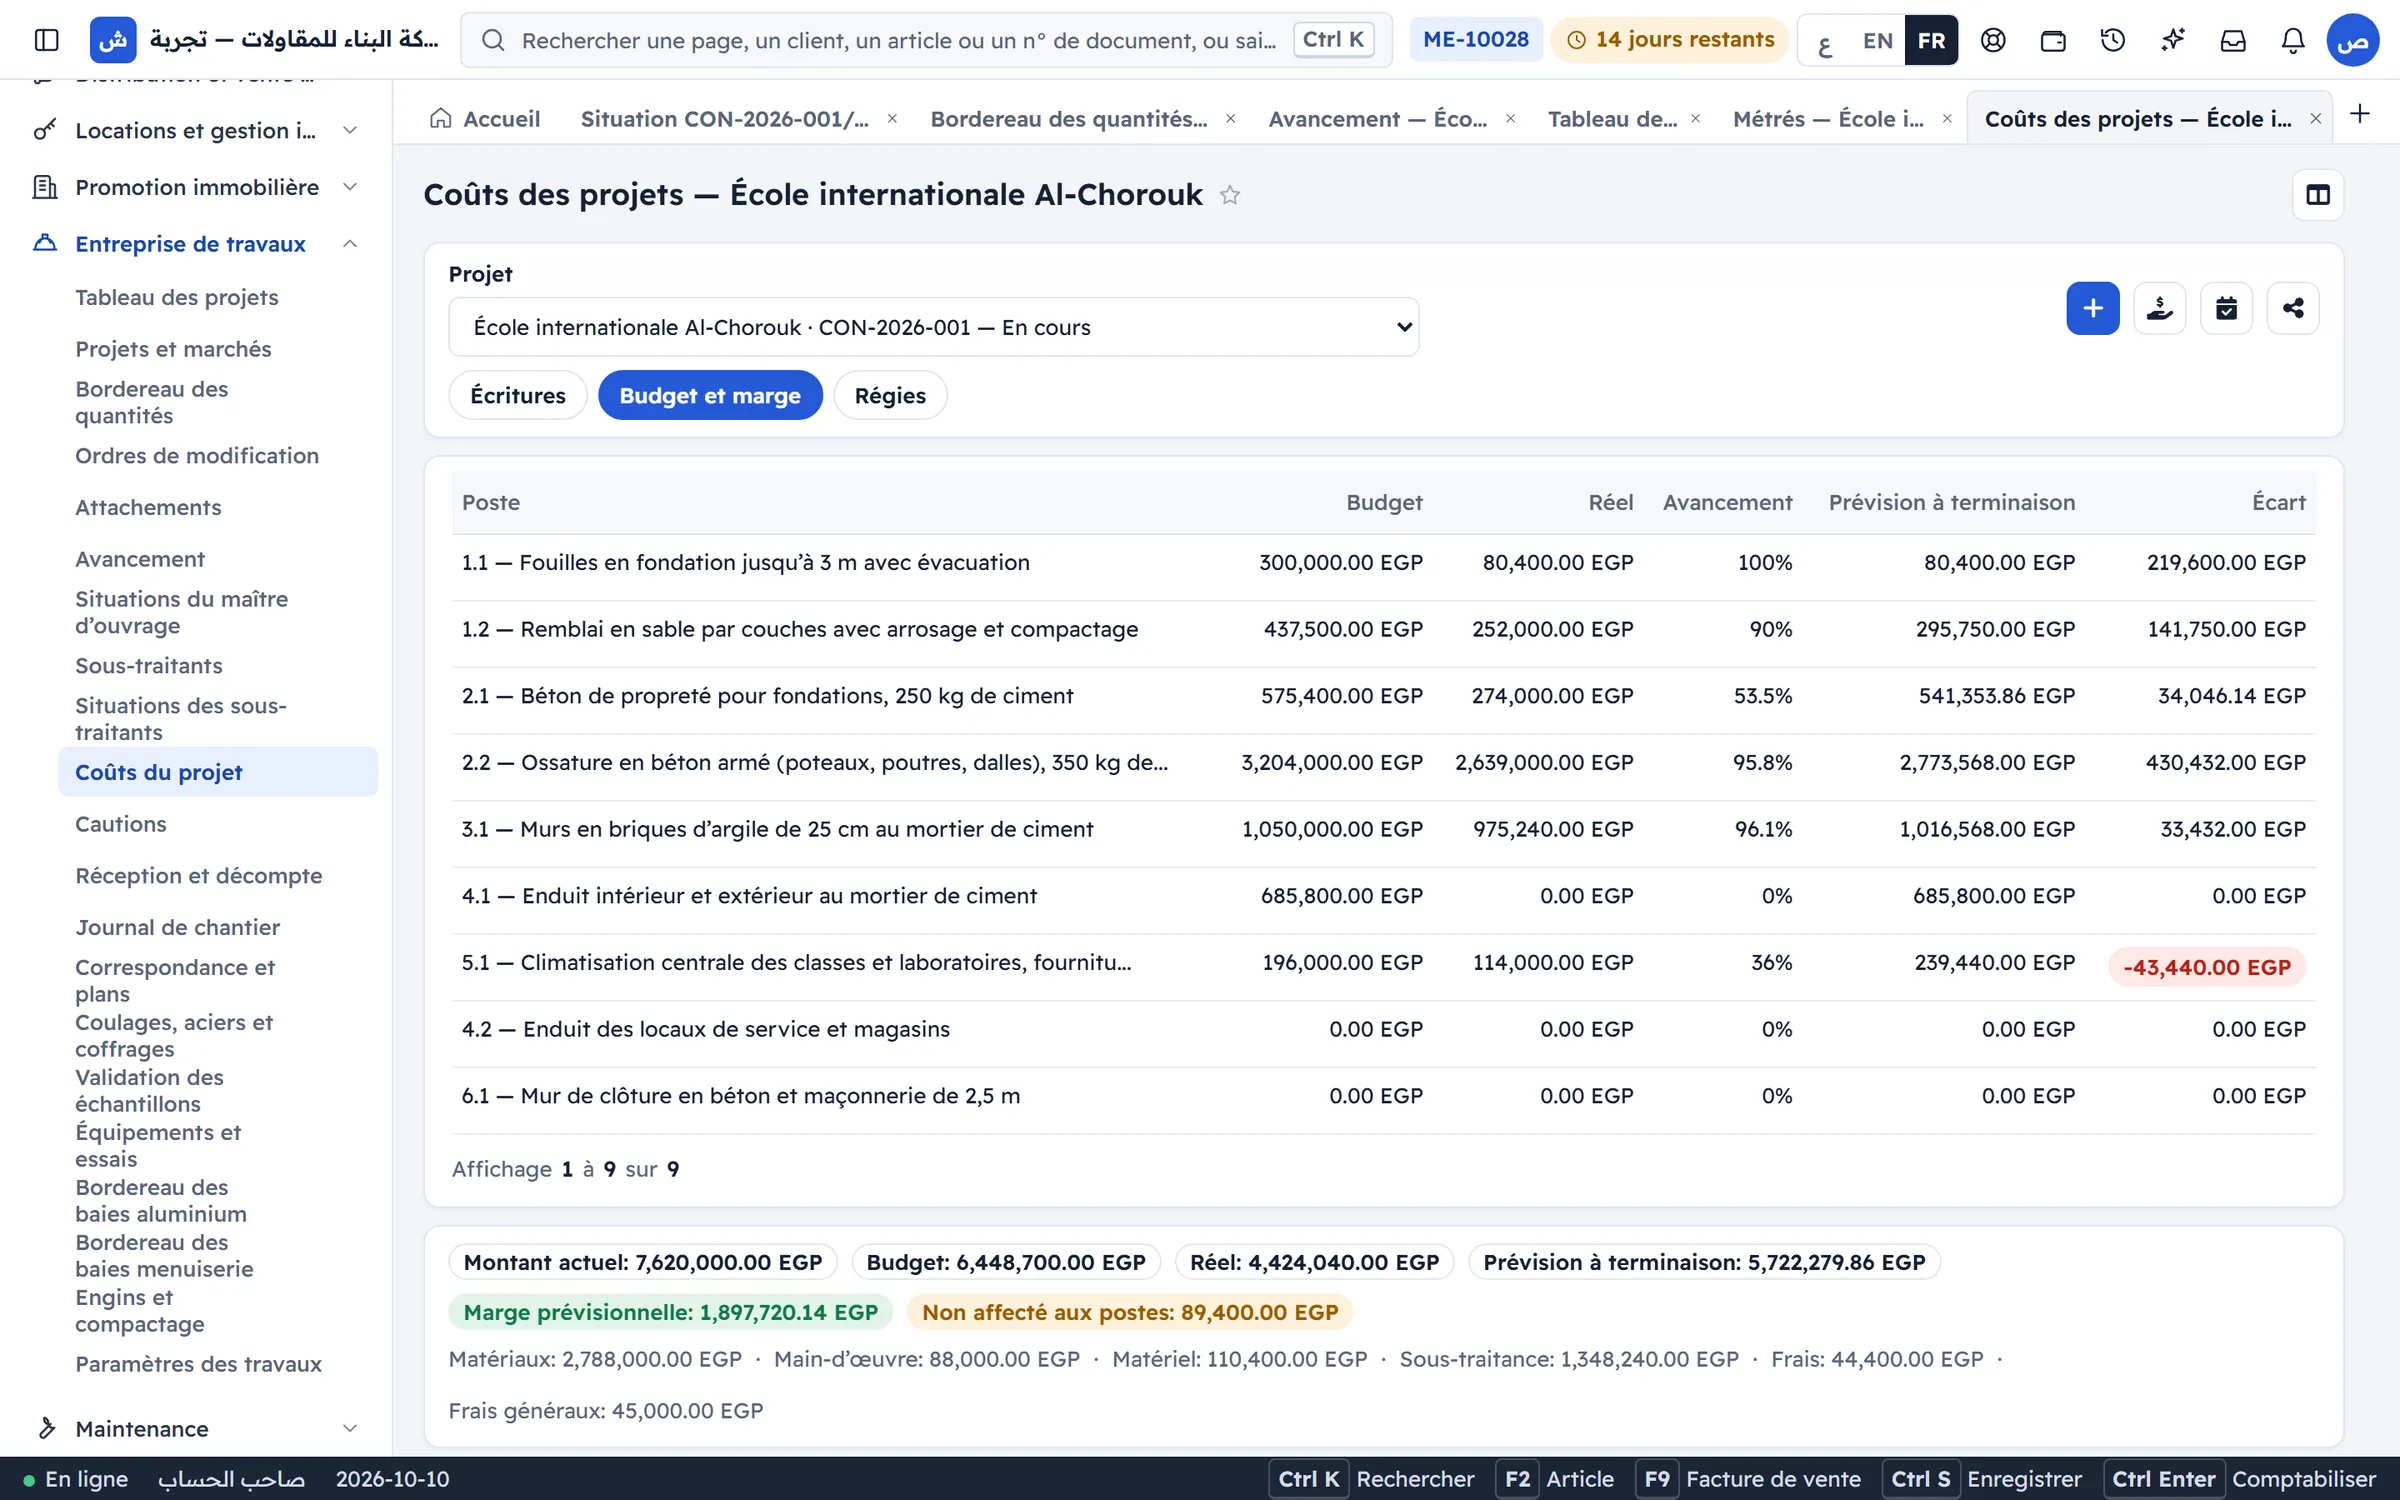Click the ME-10028 badge
The image size is (2400, 1500).
(x=1476, y=40)
